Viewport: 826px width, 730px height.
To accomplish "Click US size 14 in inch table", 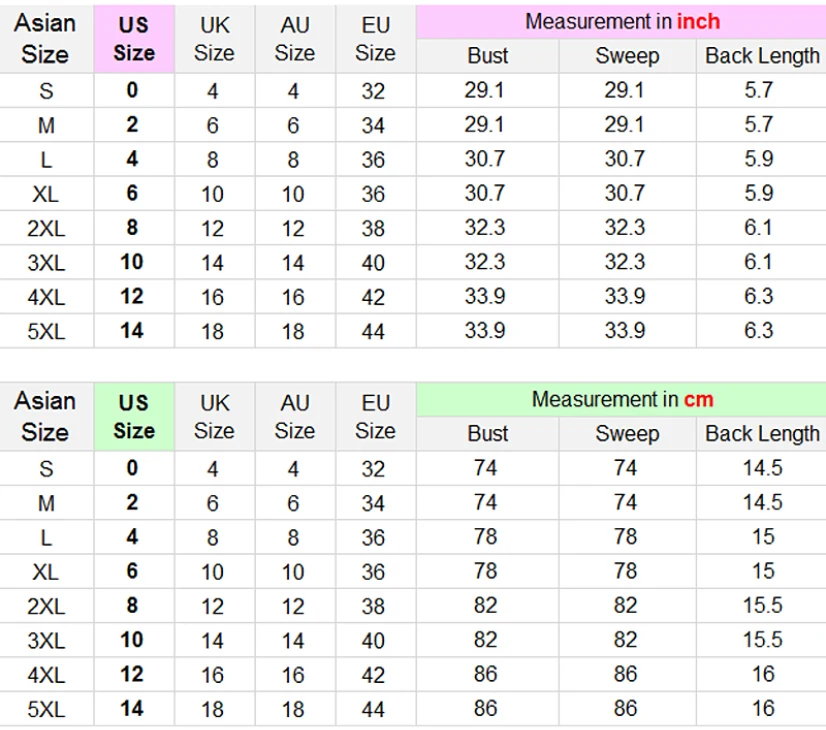I will click(132, 331).
